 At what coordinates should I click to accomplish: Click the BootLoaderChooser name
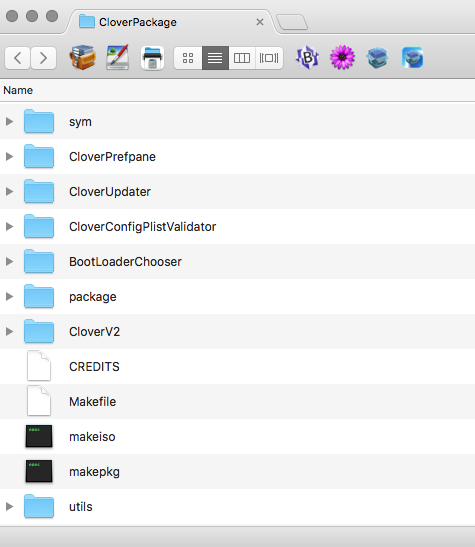pos(125,262)
